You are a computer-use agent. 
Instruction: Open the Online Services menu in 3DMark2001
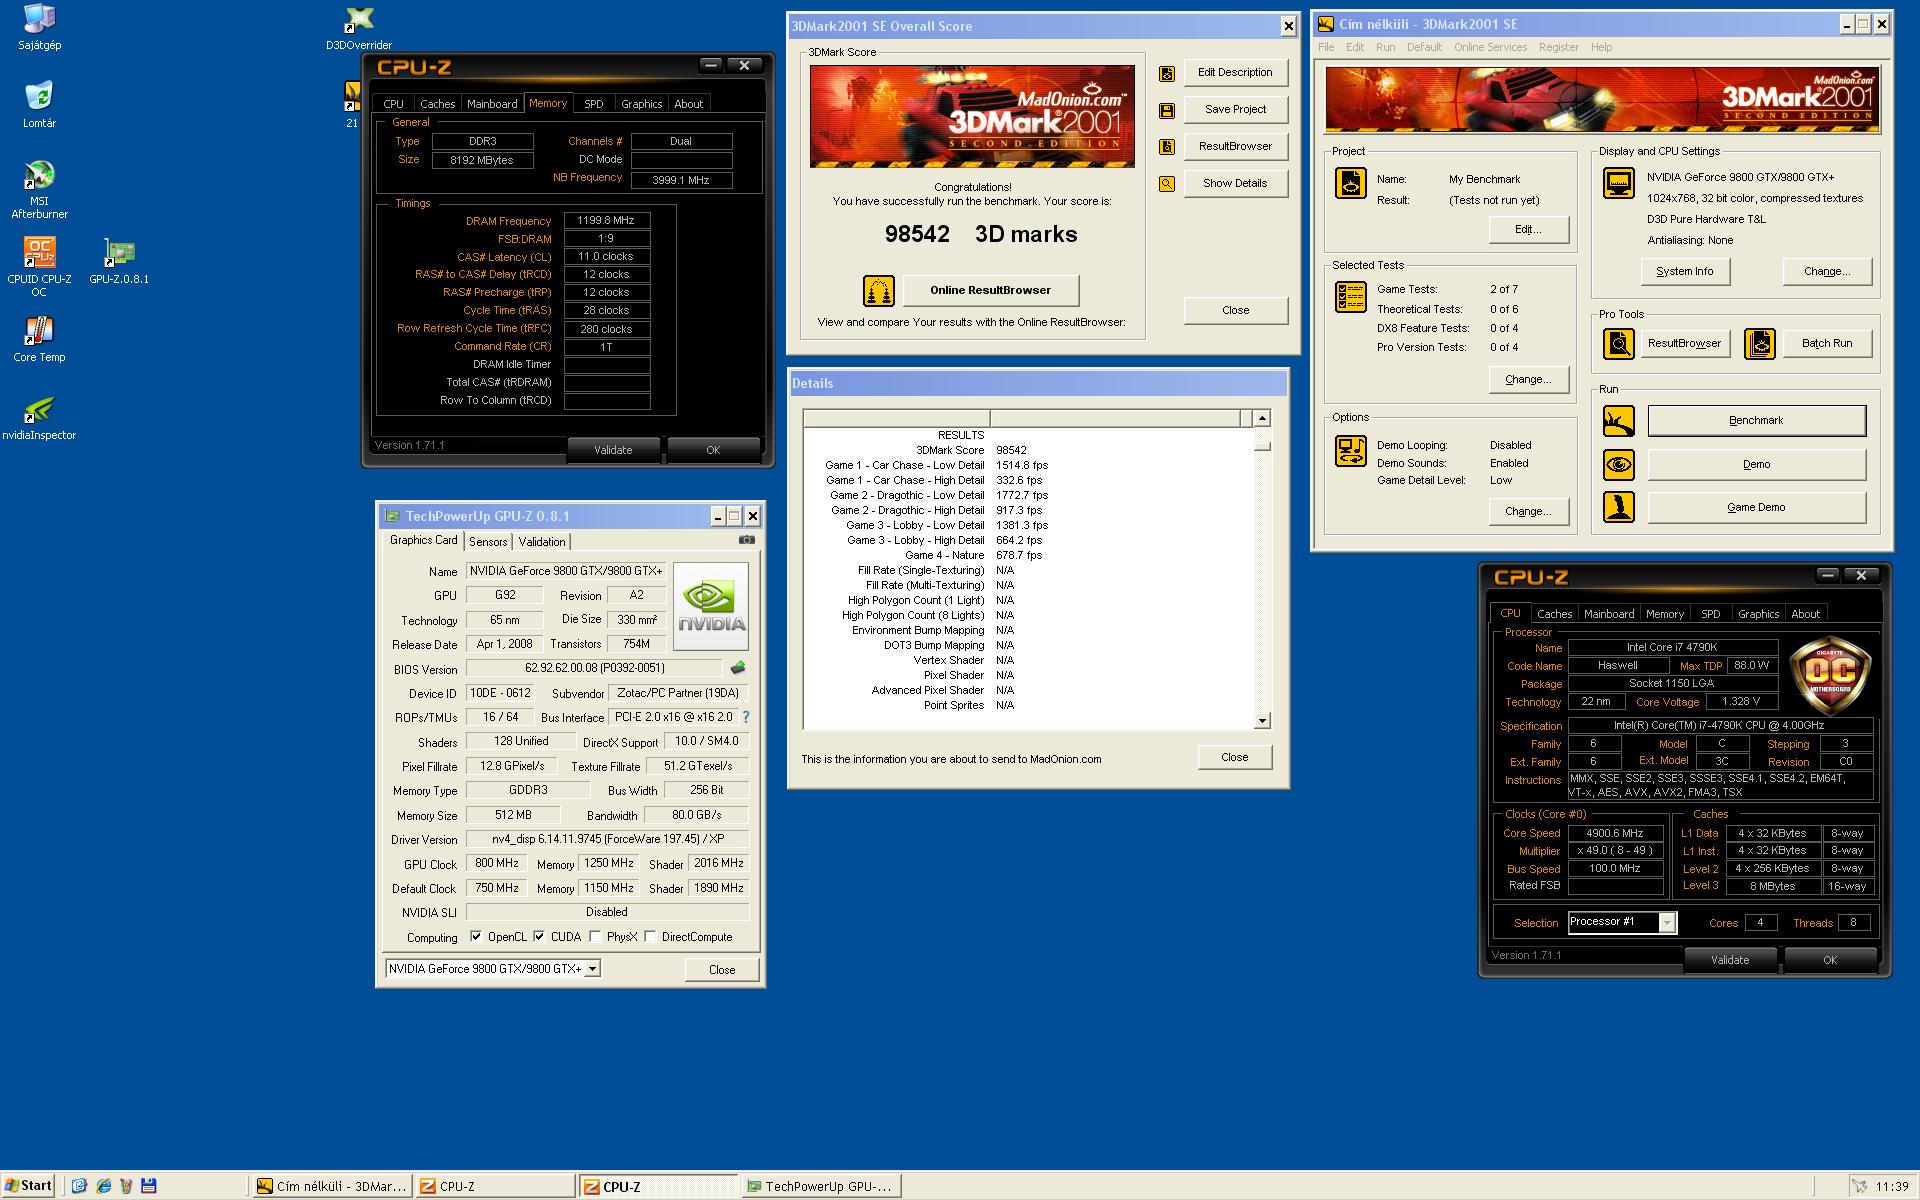click(1490, 47)
